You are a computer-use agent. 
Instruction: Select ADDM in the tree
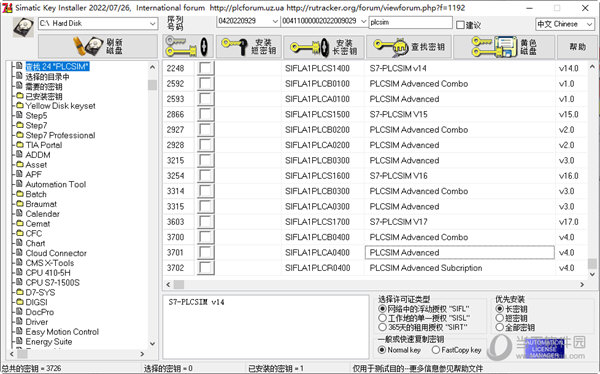point(38,155)
